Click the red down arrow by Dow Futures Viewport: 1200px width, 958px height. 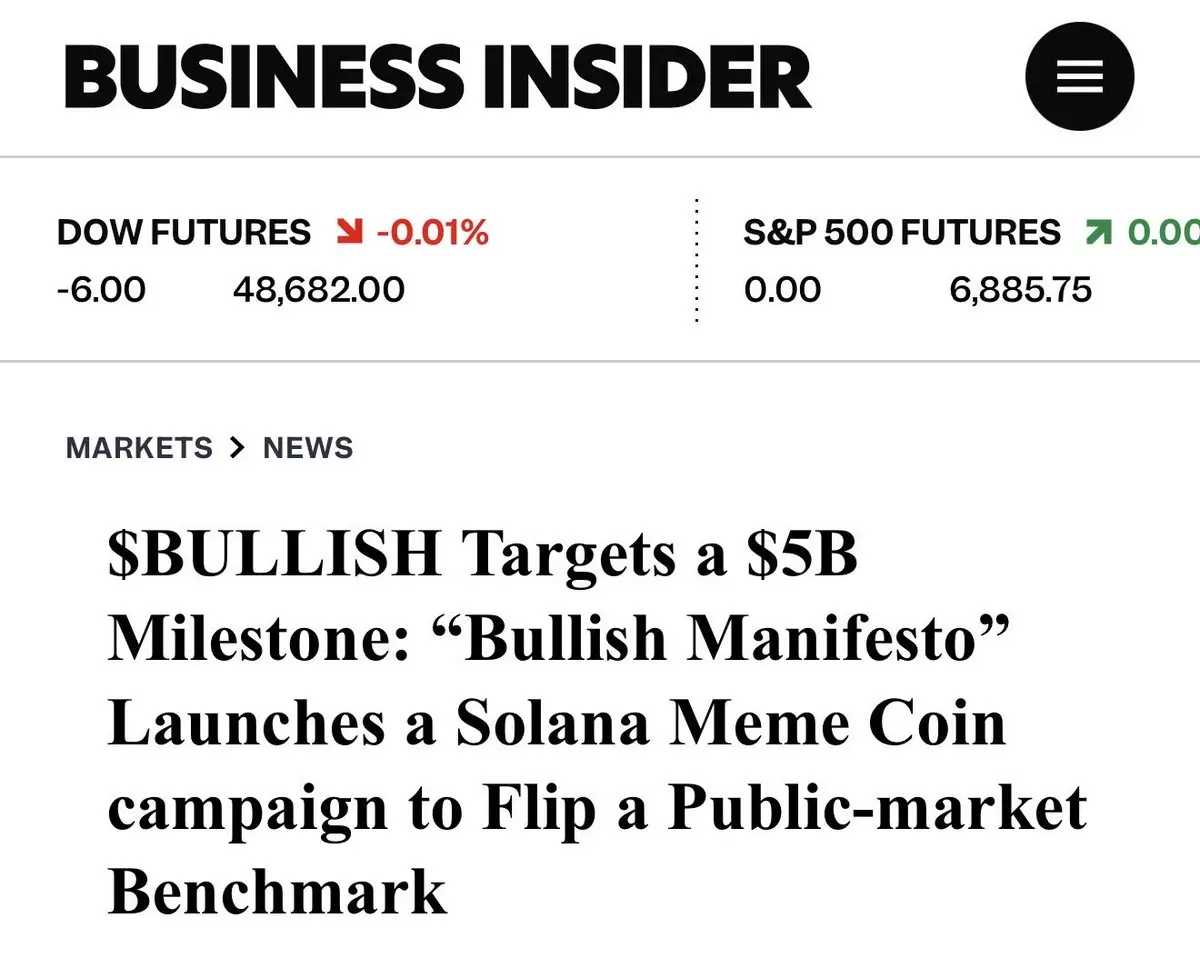coord(349,233)
